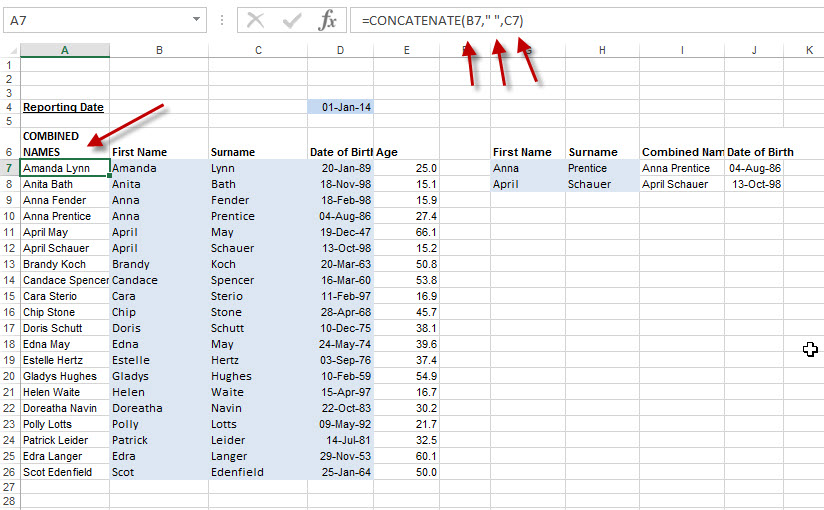Click the Name Box showing A7
The height and width of the screenshot is (510, 824).
[105, 21]
